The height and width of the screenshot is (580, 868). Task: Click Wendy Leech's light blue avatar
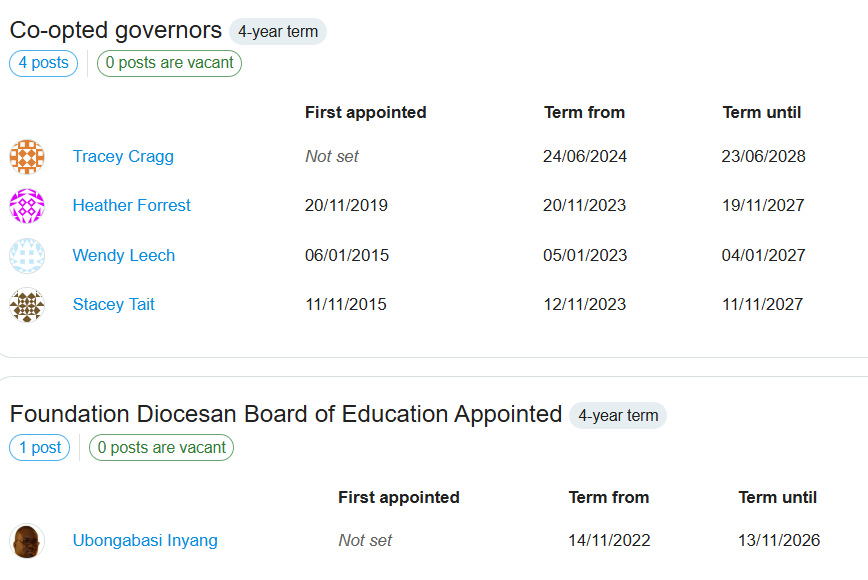[27, 256]
